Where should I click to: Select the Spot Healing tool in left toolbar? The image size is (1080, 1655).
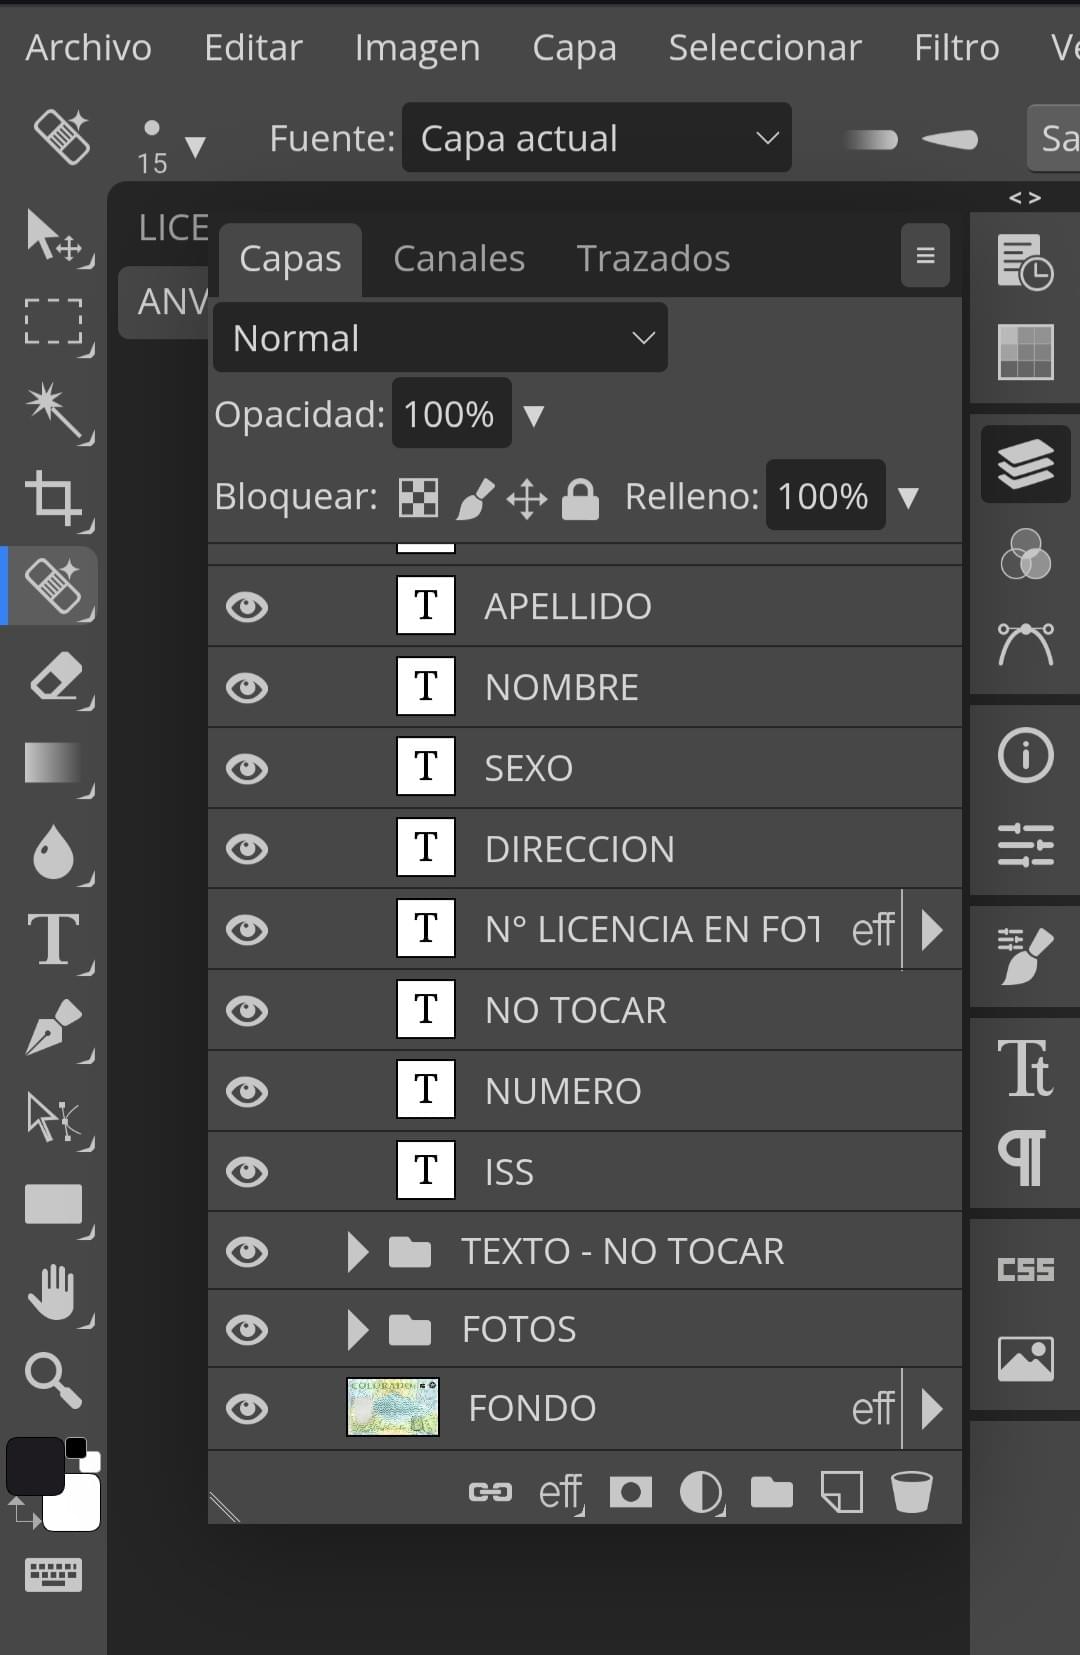pos(54,586)
